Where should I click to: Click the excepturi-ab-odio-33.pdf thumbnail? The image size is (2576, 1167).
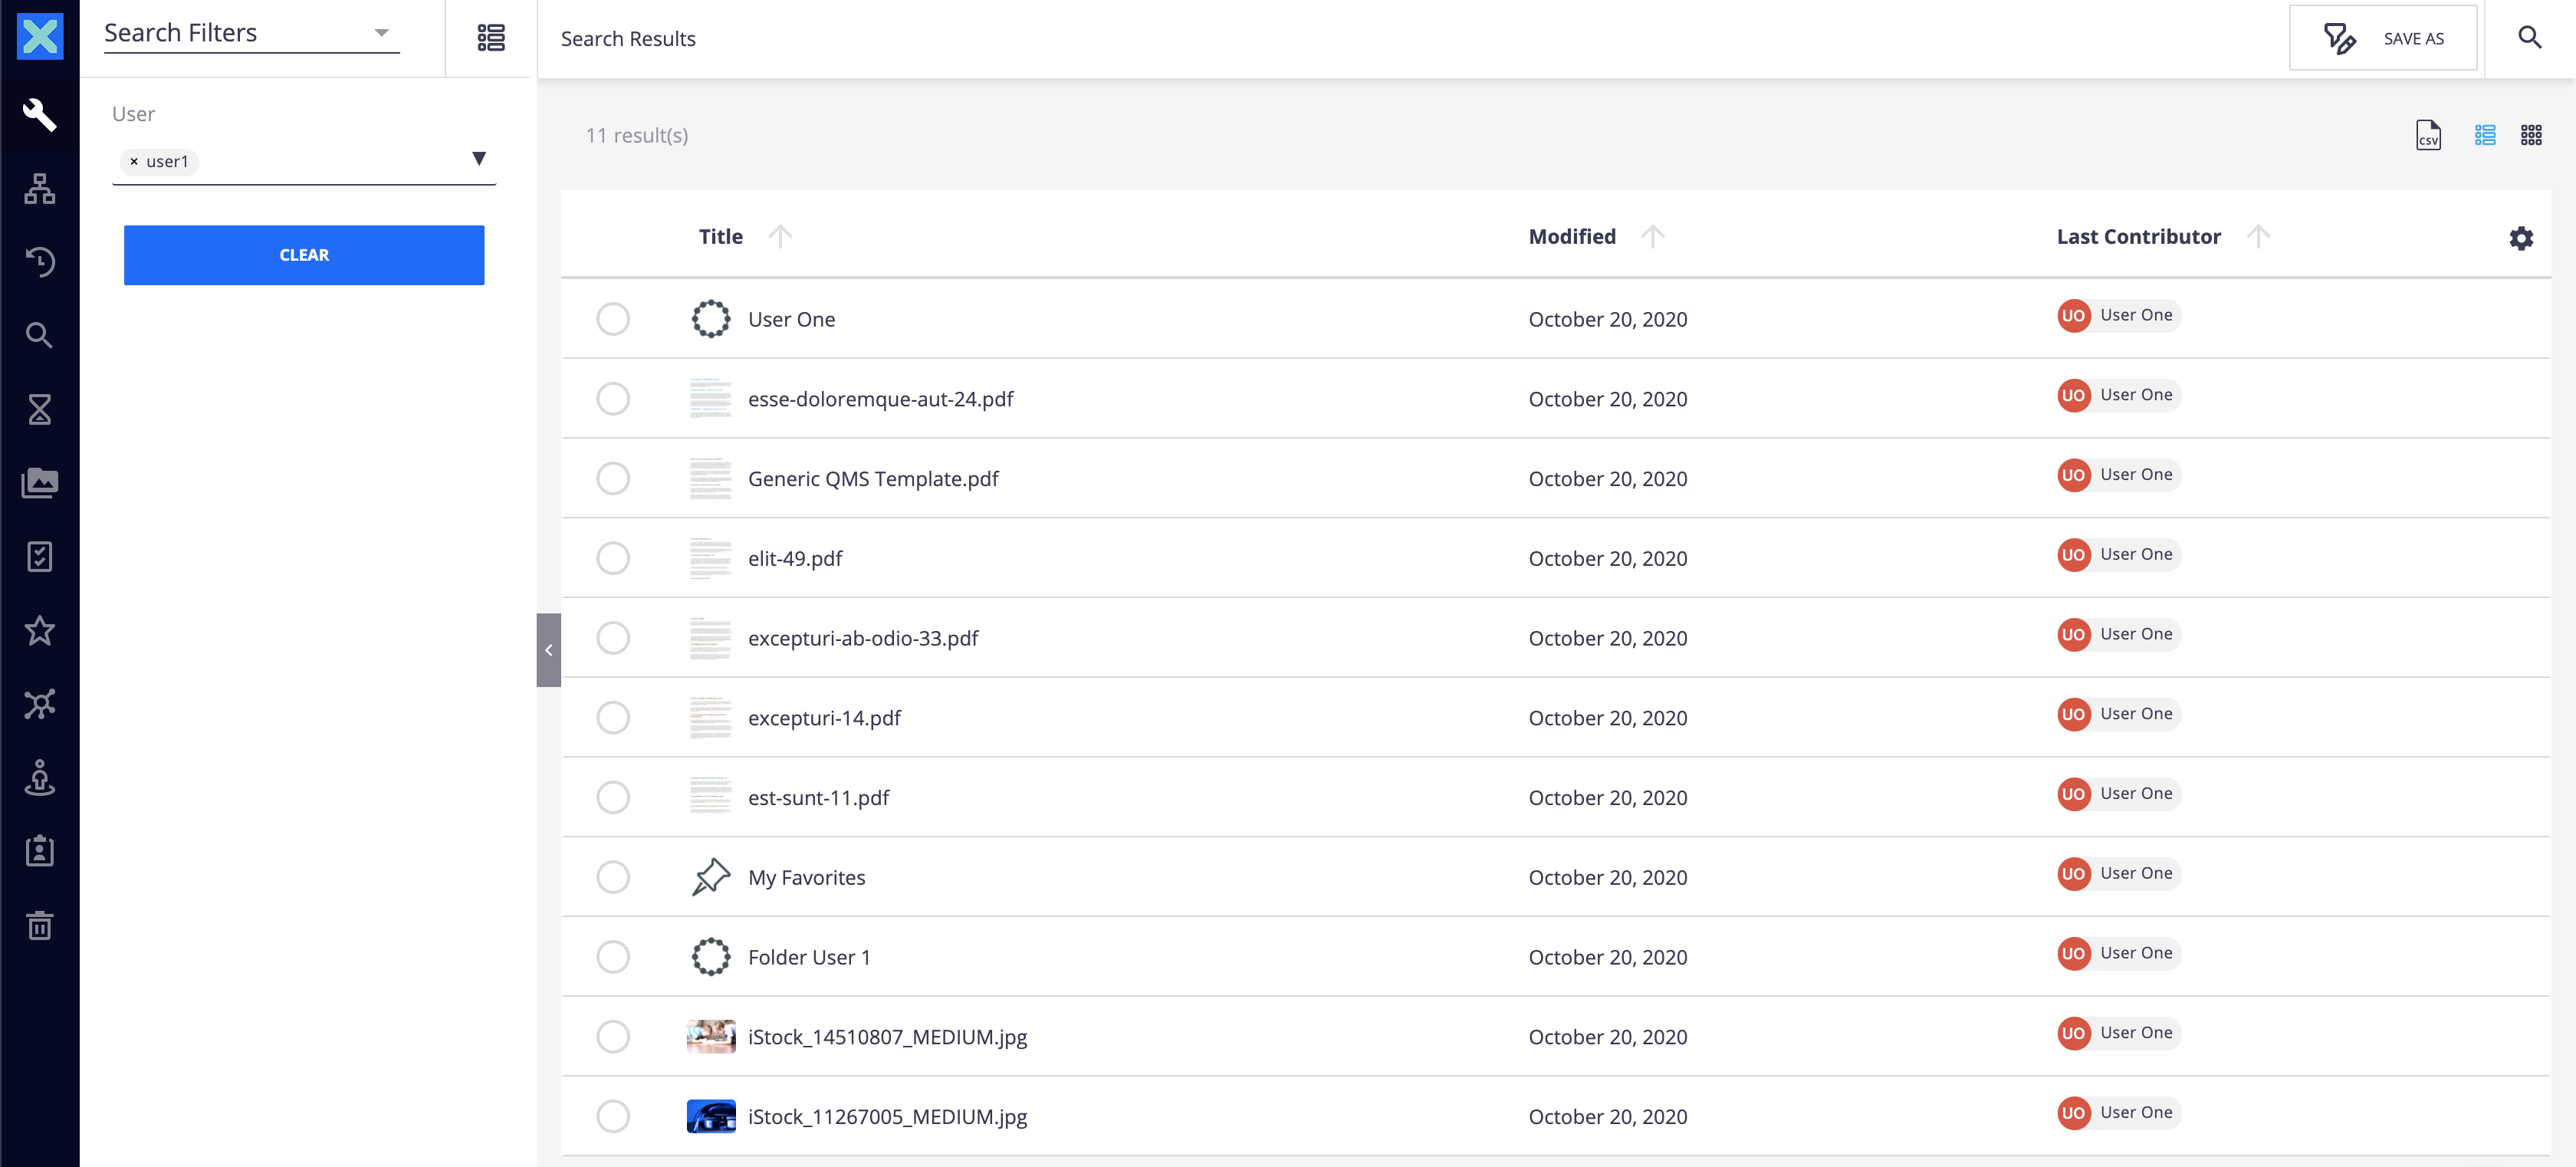point(711,638)
